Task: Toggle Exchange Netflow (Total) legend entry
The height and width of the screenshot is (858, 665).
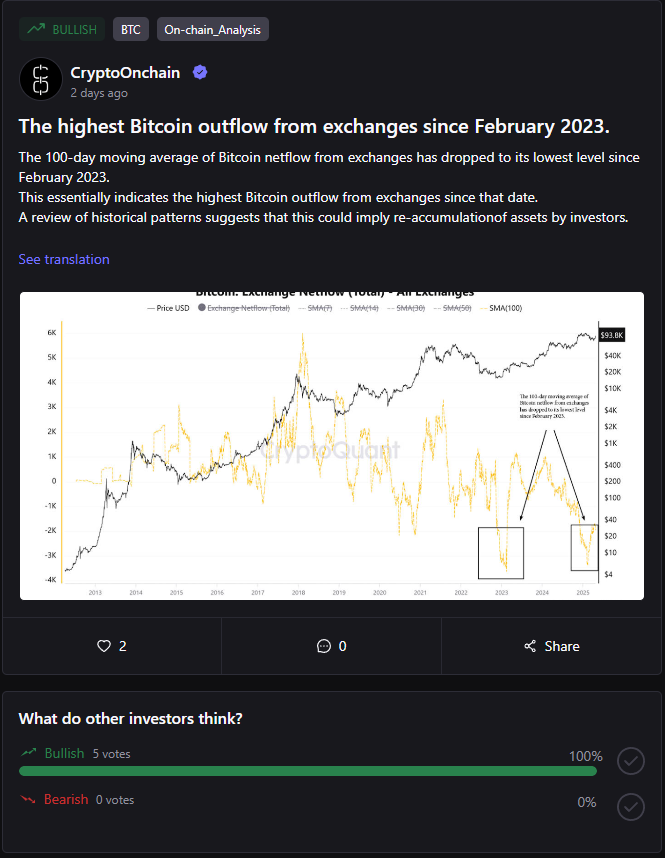Action: coord(244,308)
